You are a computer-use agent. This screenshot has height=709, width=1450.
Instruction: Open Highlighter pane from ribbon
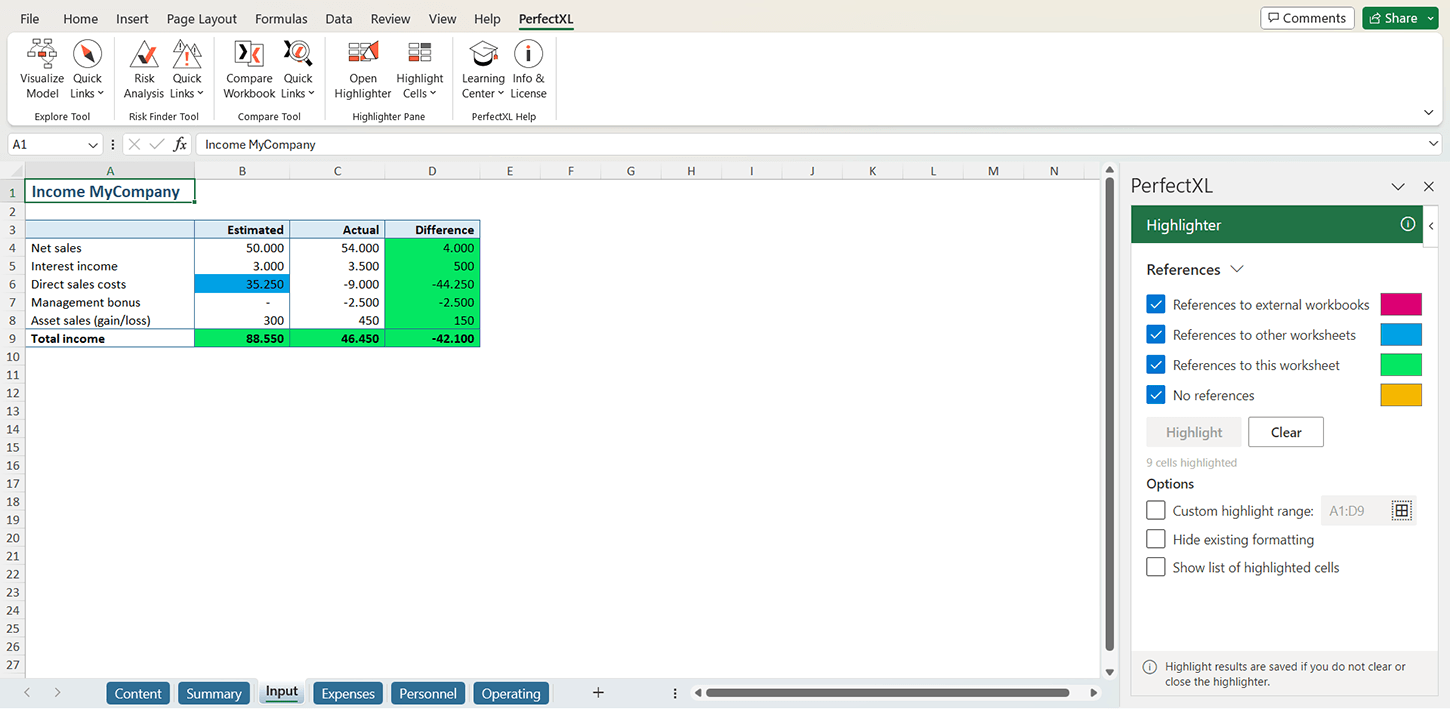point(363,69)
